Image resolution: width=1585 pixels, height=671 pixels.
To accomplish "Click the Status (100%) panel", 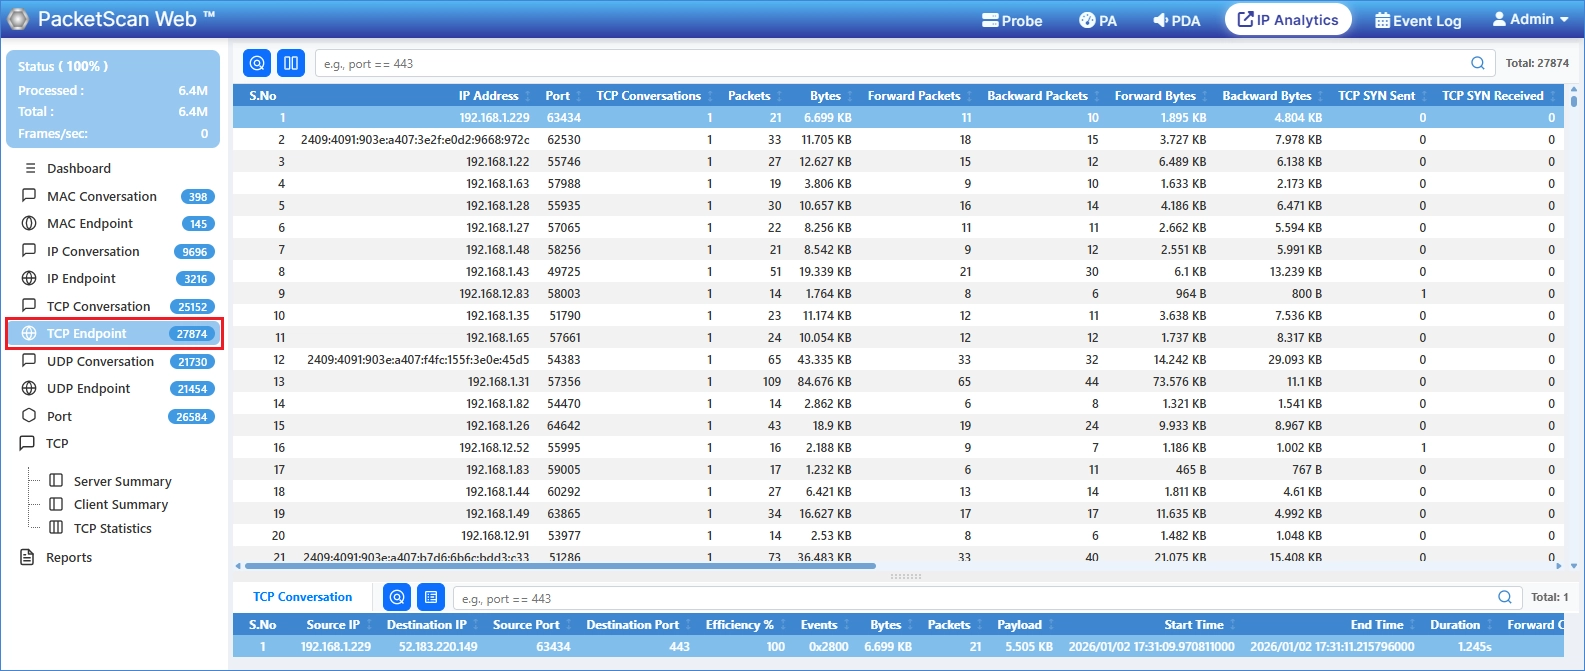I will click(x=113, y=99).
